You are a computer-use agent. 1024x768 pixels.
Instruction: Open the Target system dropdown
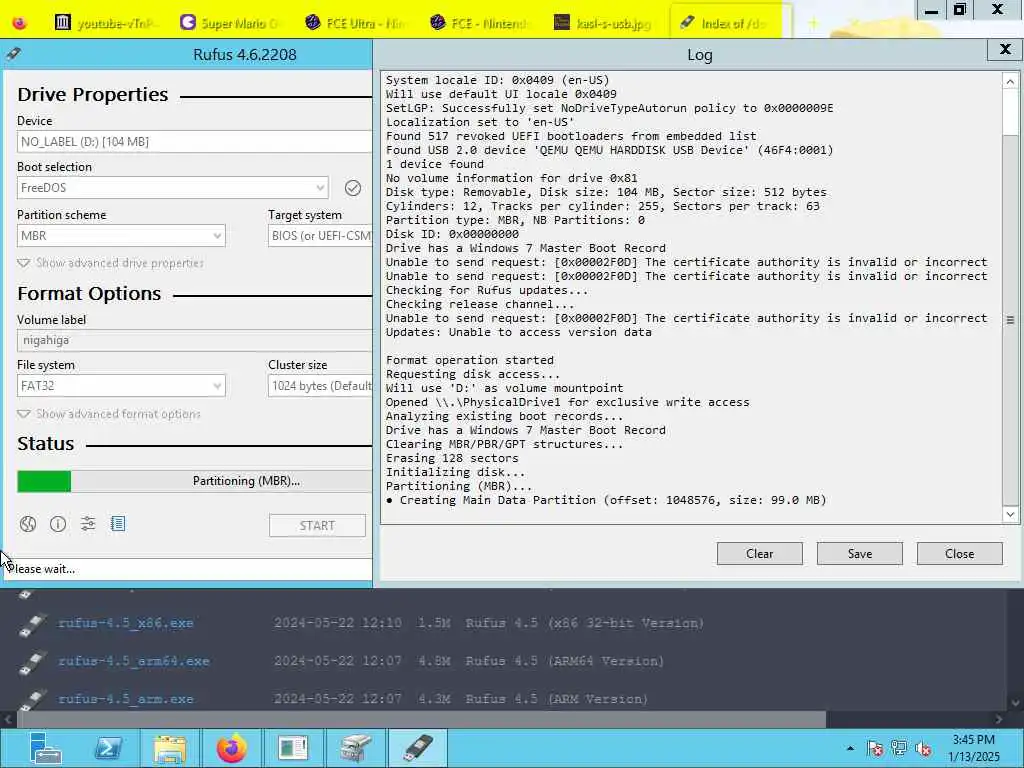point(320,236)
